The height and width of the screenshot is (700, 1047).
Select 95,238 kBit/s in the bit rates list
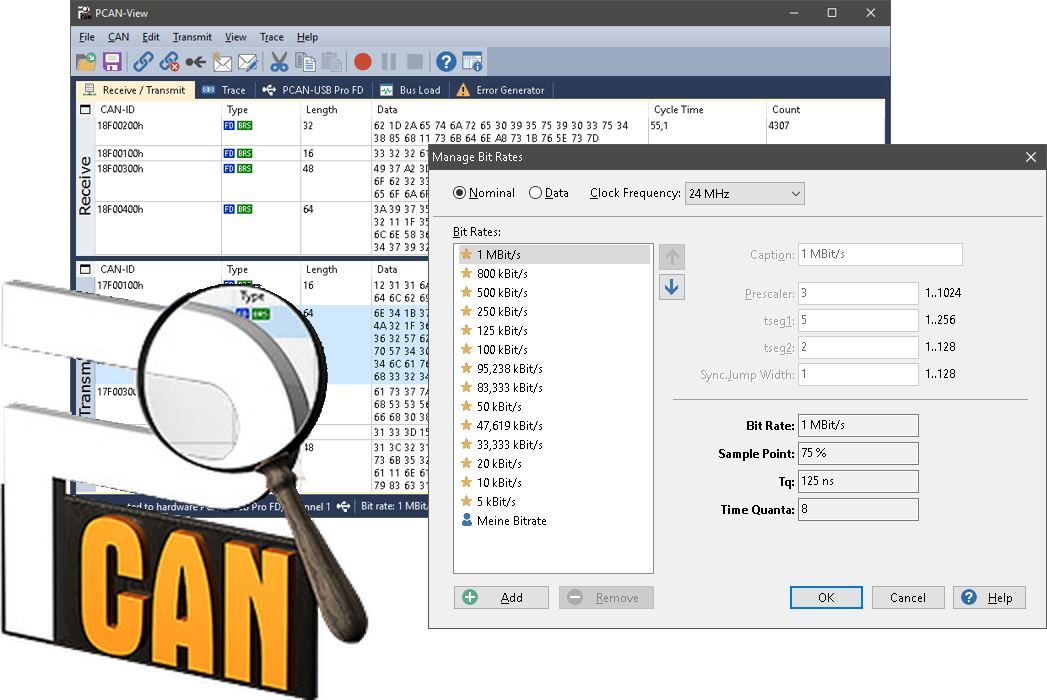(x=554, y=369)
